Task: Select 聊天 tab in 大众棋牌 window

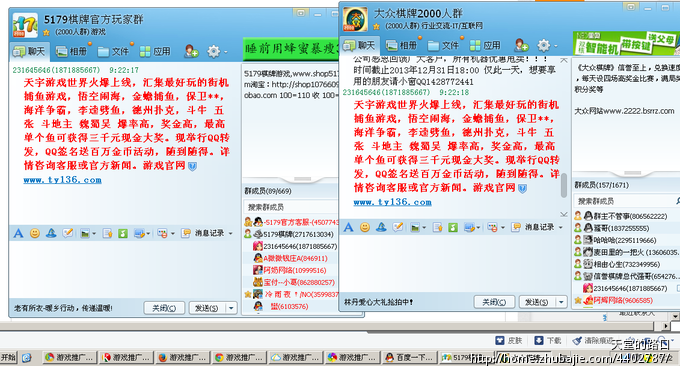Action: tap(360, 46)
